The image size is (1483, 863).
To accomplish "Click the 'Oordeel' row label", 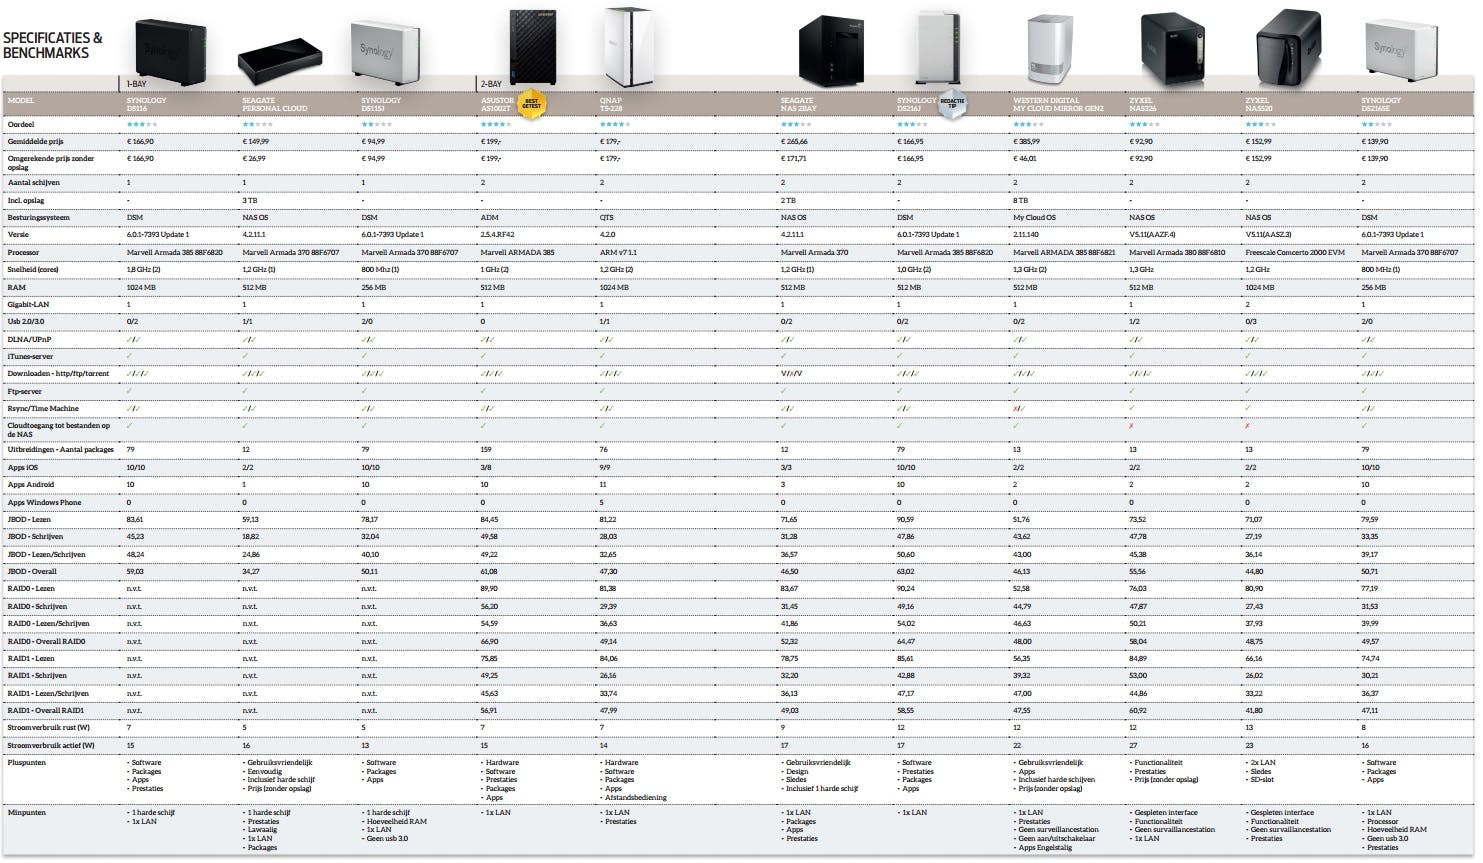I will (x=21, y=125).
